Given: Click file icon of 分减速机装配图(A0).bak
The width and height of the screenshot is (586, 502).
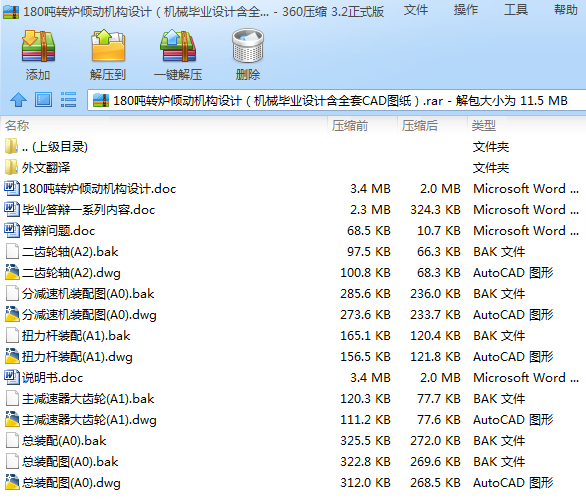Looking at the screenshot, I should pyautogui.click(x=12, y=293).
